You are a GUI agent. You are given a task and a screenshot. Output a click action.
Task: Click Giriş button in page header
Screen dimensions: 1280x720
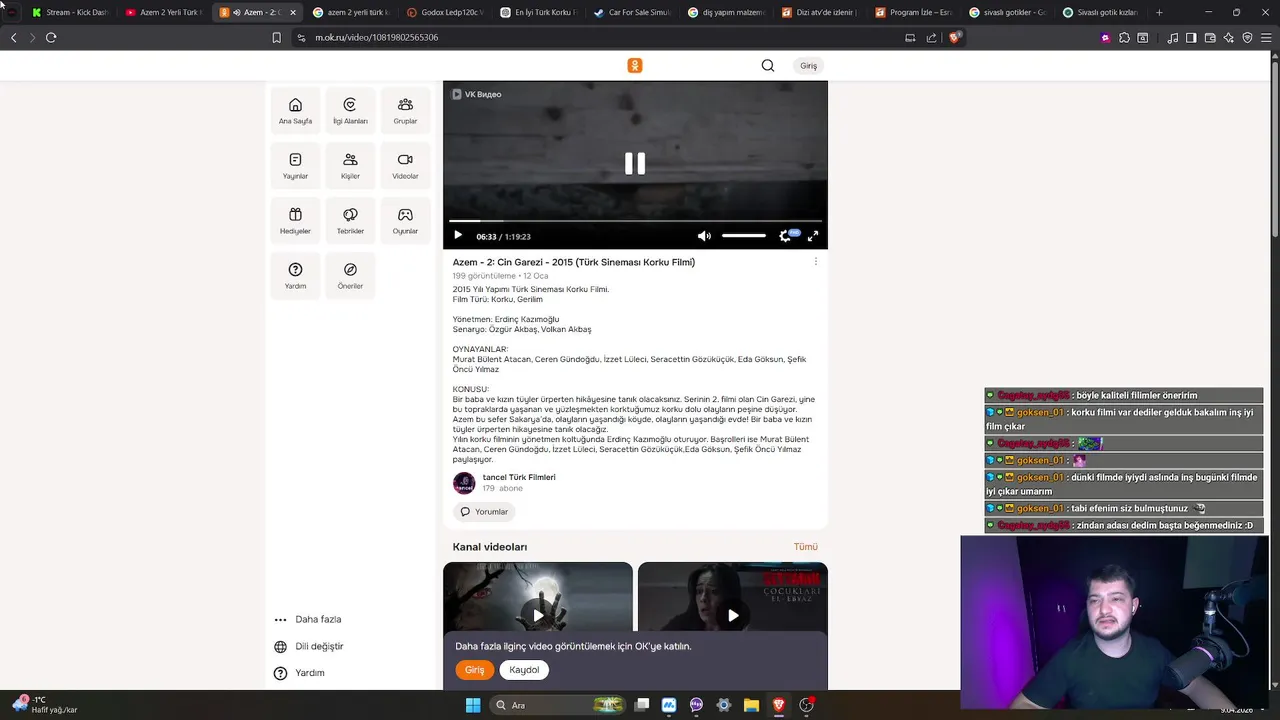[x=808, y=65]
